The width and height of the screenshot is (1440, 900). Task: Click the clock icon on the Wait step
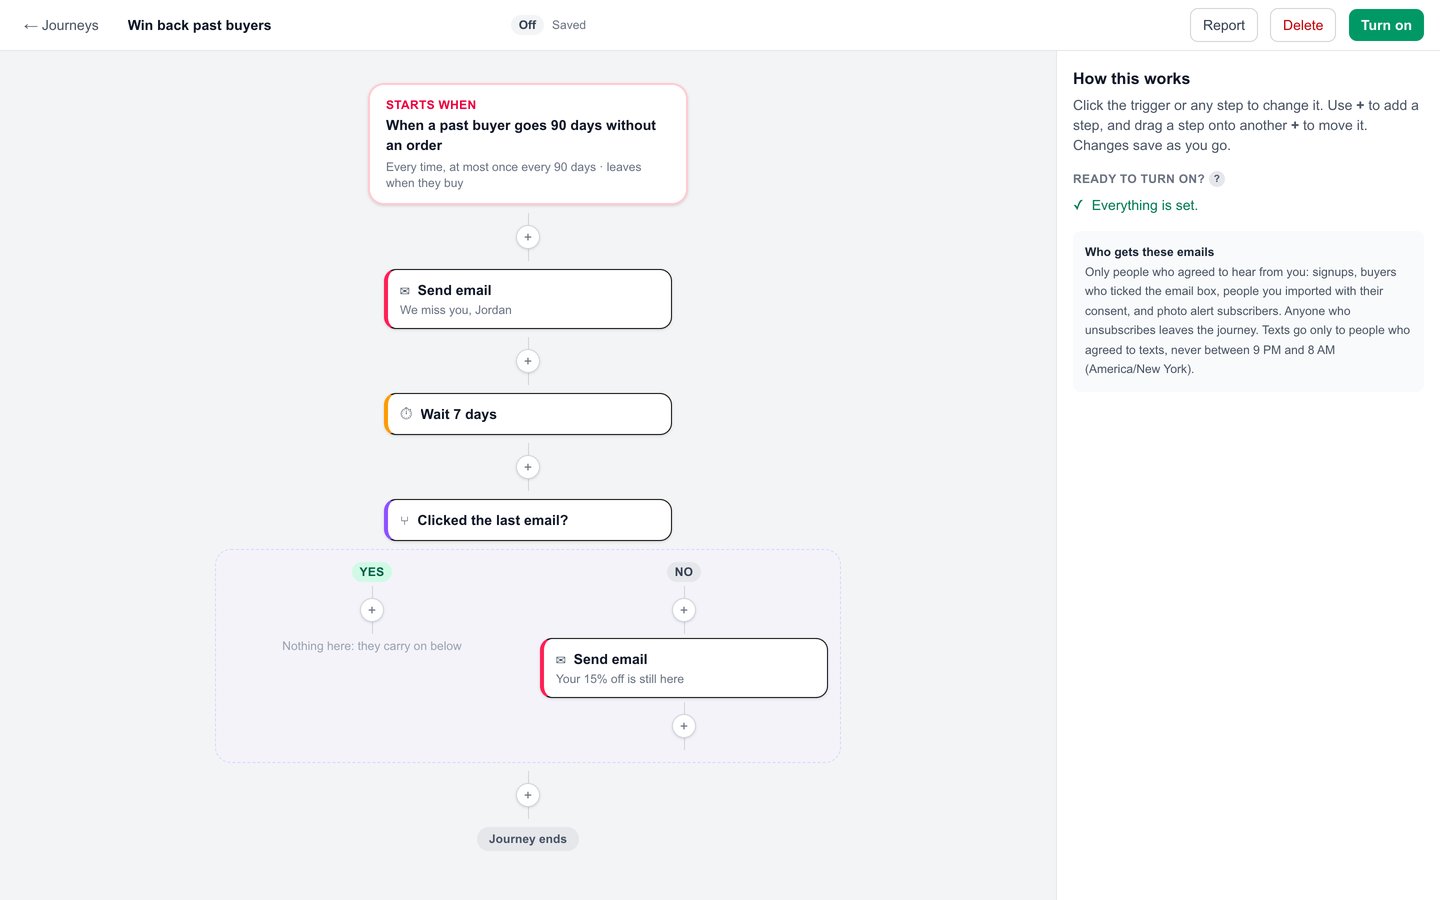(x=406, y=414)
